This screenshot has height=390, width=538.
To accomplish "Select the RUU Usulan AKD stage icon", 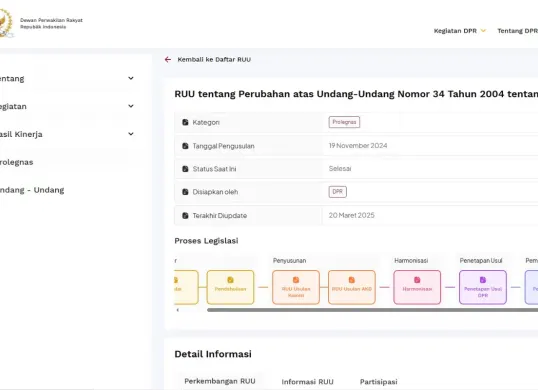I will [x=352, y=280].
